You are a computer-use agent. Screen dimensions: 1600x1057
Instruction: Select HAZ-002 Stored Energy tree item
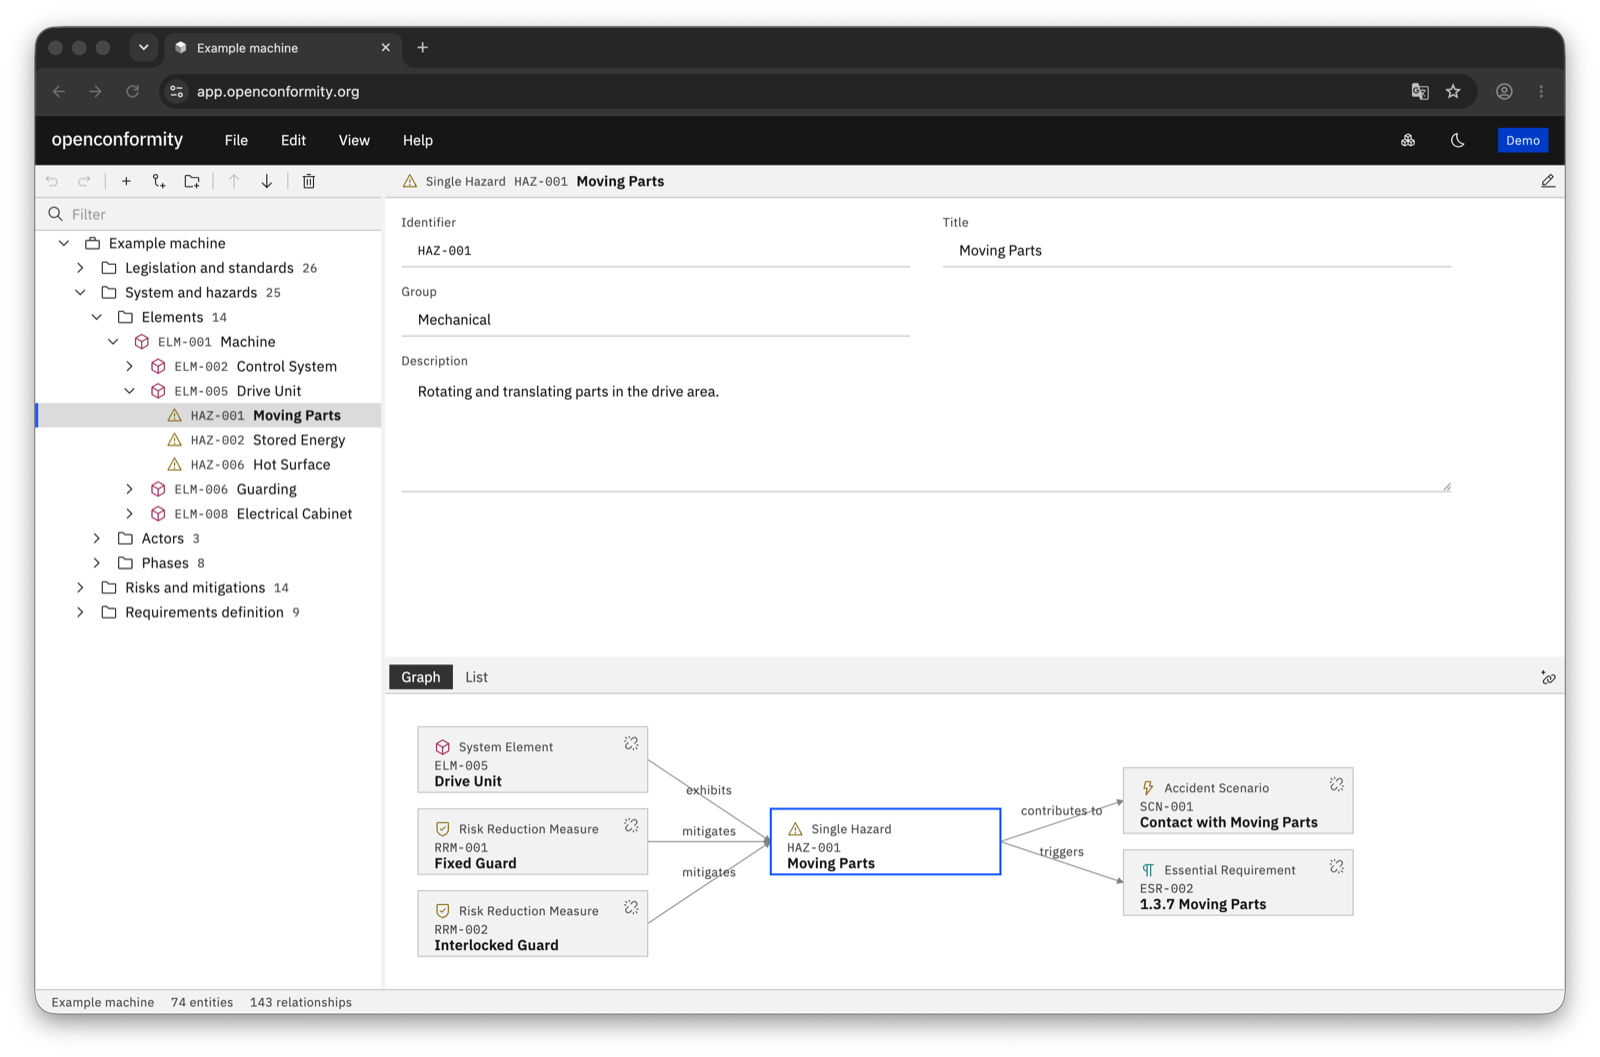pyautogui.click(x=209, y=440)
